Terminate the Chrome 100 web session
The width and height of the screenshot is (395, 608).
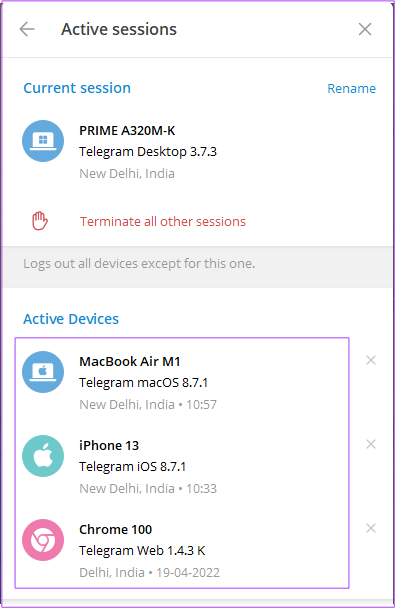(371, 528)
